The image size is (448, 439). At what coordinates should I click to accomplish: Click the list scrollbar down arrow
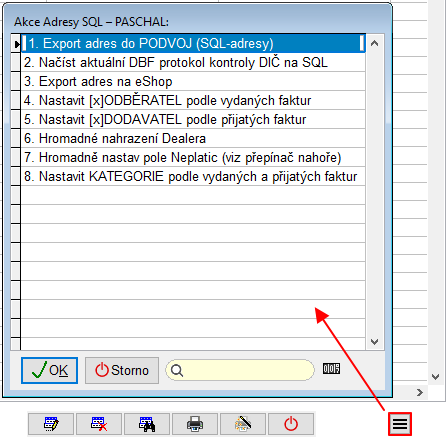pyautogui.click(x=375, y=342)
